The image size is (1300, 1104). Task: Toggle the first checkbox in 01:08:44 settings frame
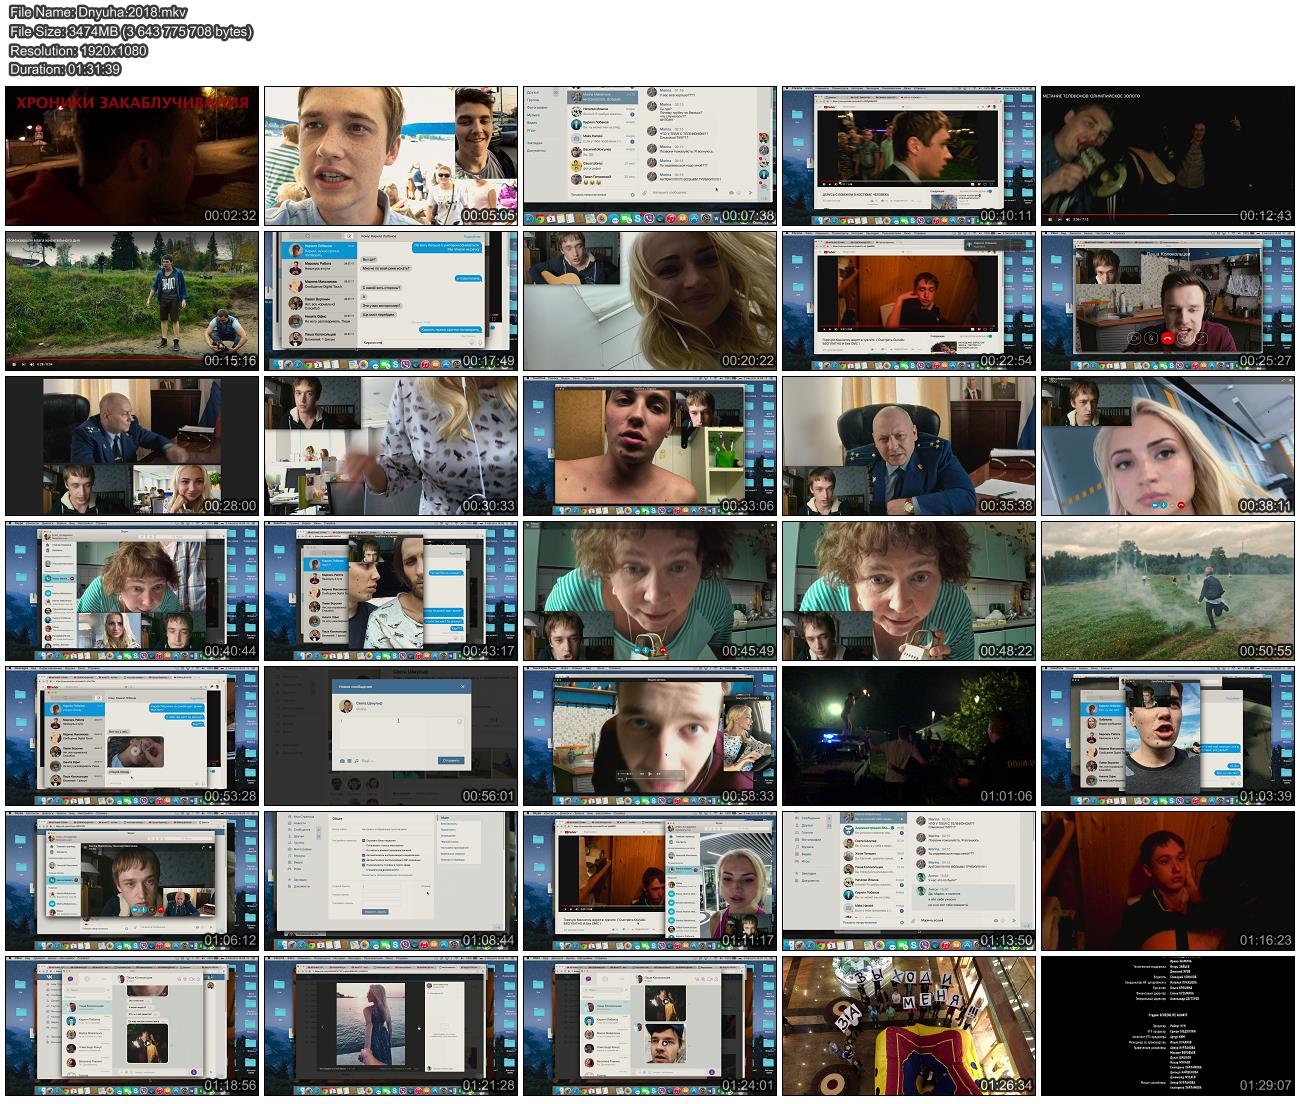click(x=362, y=841)
